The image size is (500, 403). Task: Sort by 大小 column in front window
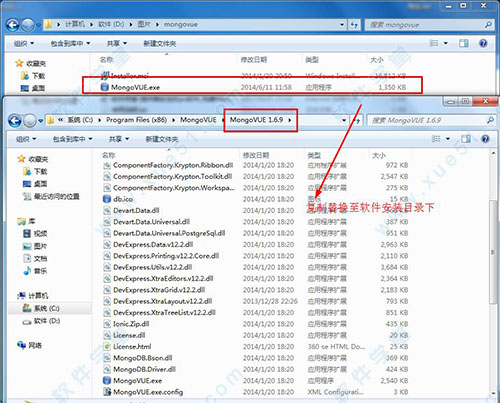[379, 155]
